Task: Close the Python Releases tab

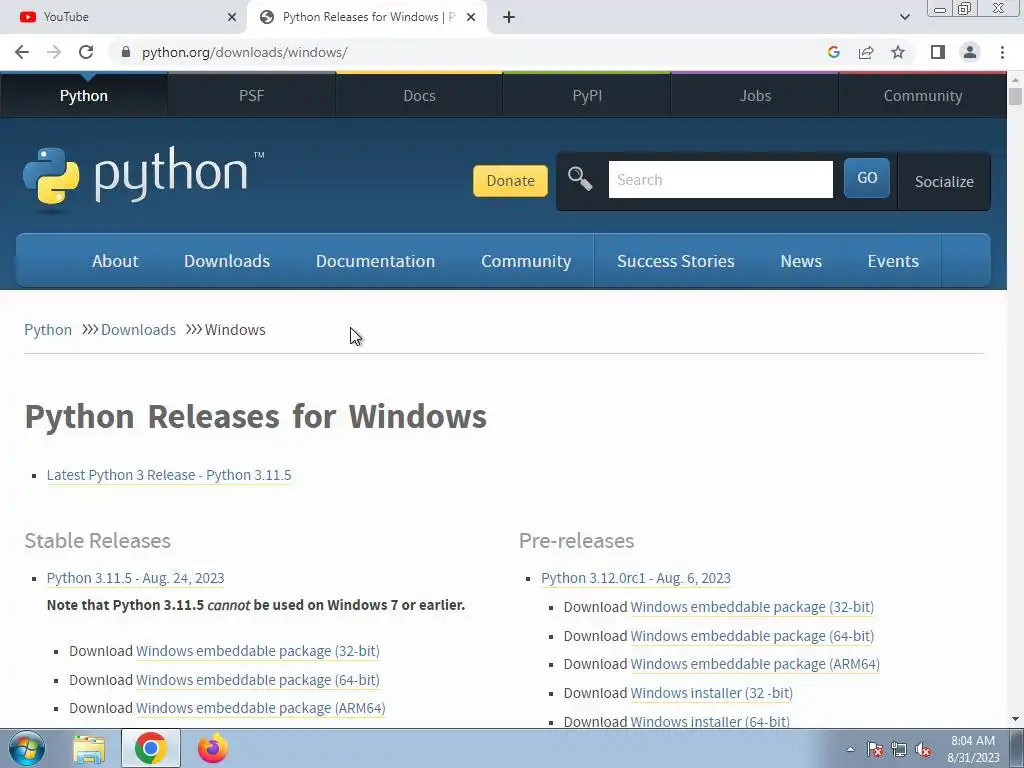Action: 471,17
